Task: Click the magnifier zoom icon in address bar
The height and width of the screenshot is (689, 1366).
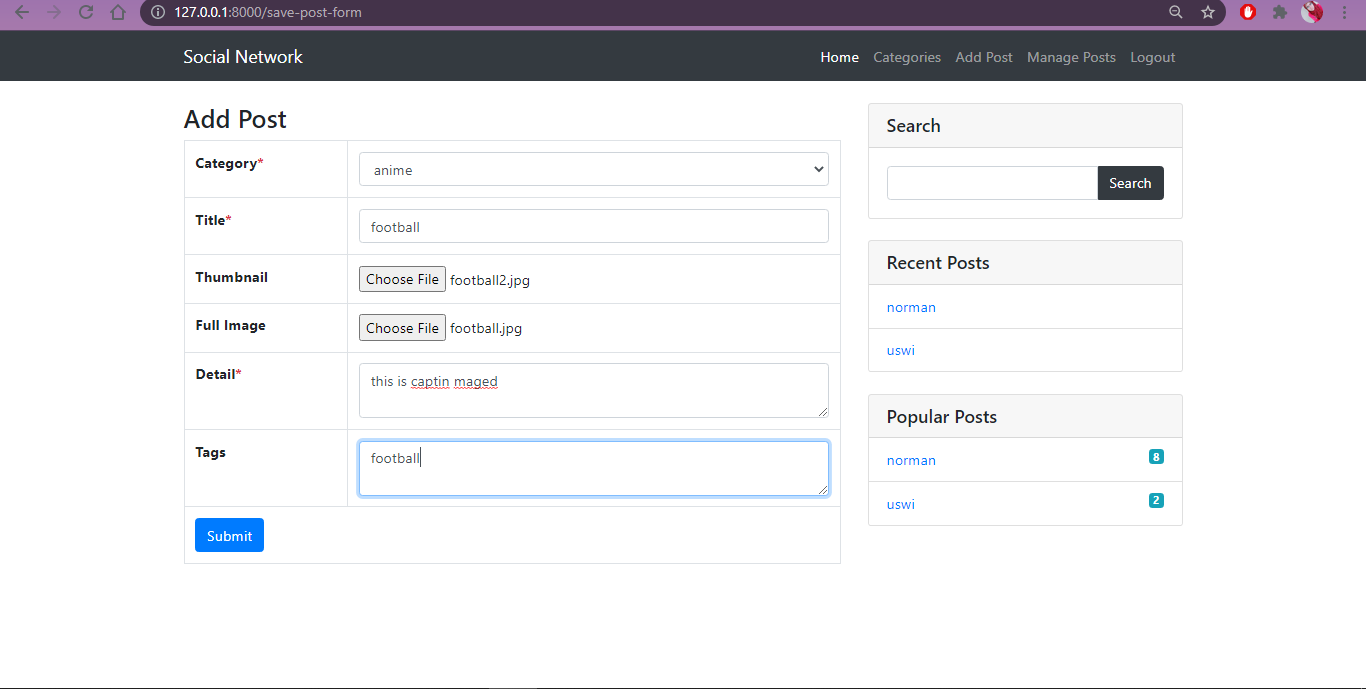Action: (x=1175, y=12)
